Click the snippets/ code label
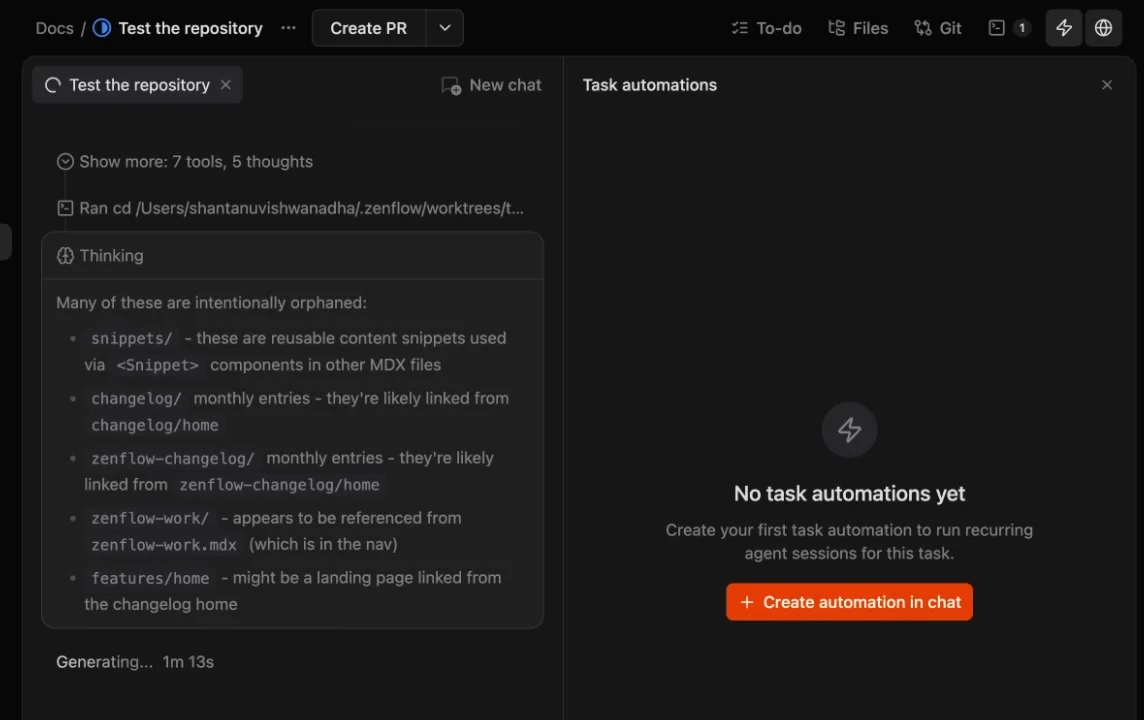 pos(131,338)
